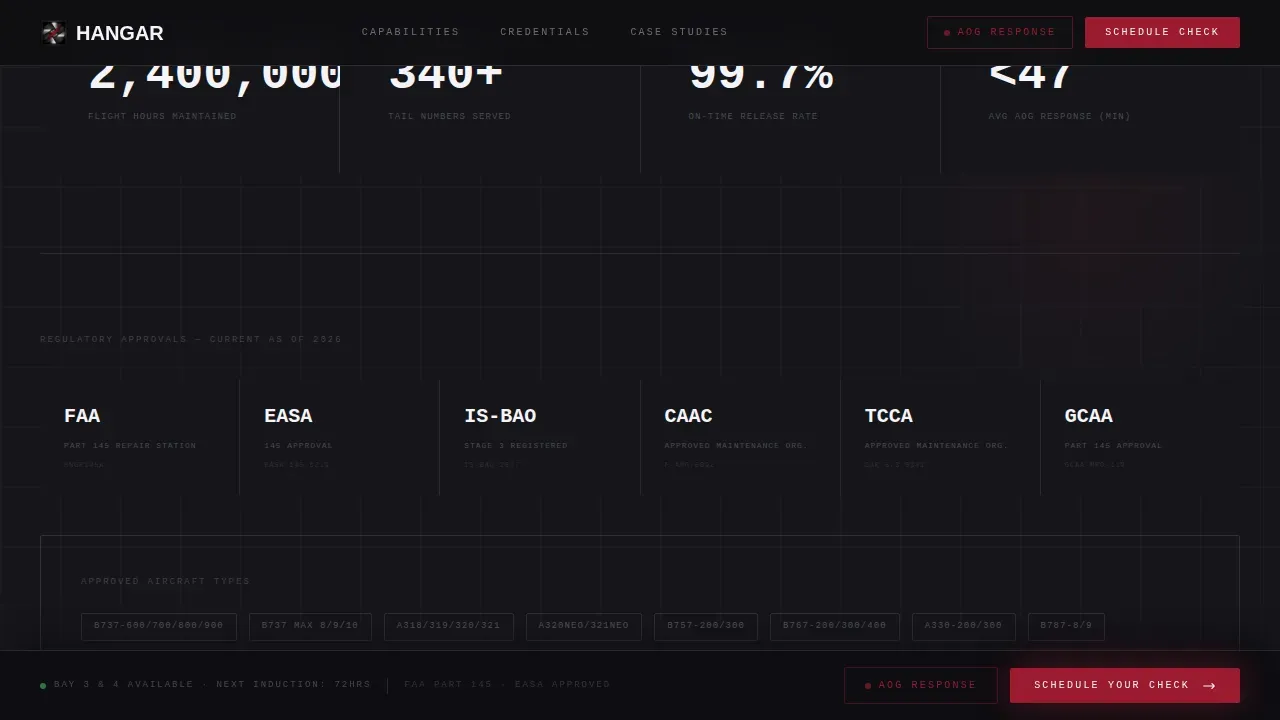Select the GCAA approval card
The height and width of the screenshot is (720, 1280).
coord(1140,438)
